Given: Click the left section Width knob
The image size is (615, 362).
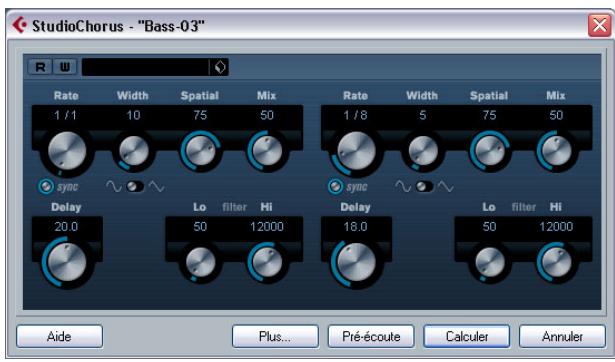Looking at the screenshot, I should 134,151.
